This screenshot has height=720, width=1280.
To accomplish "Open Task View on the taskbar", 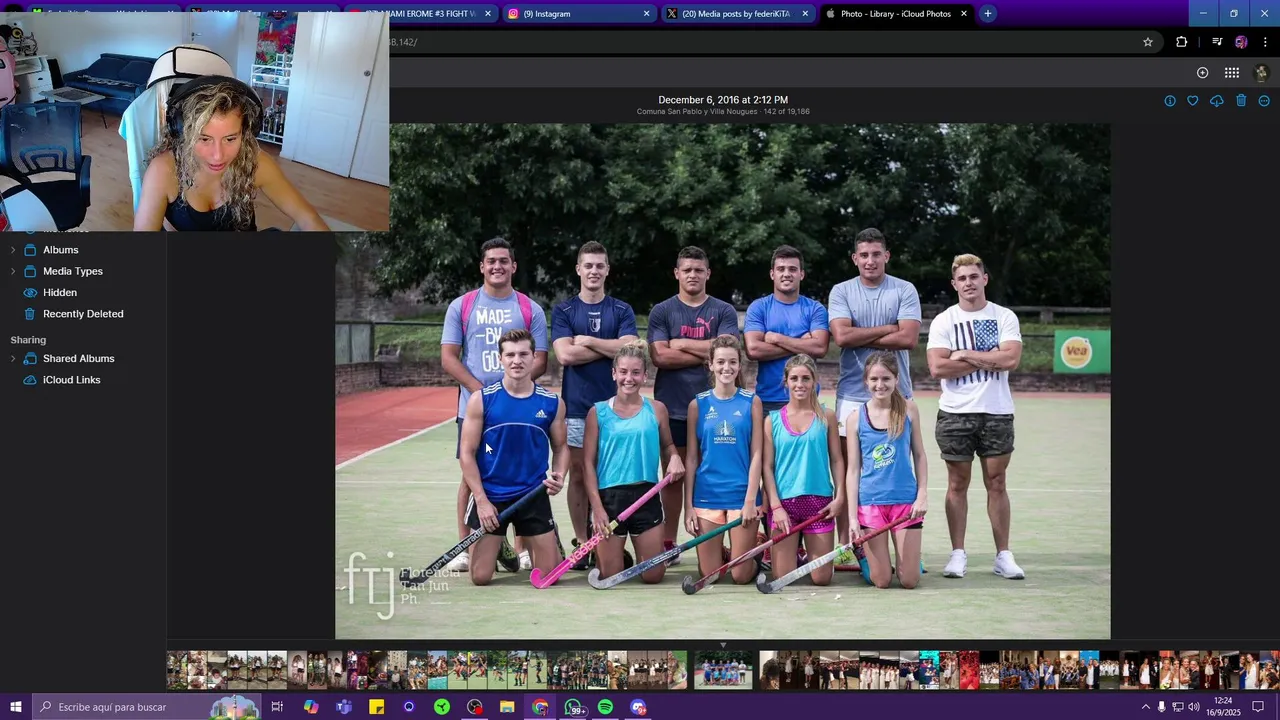I will [277, 707].
